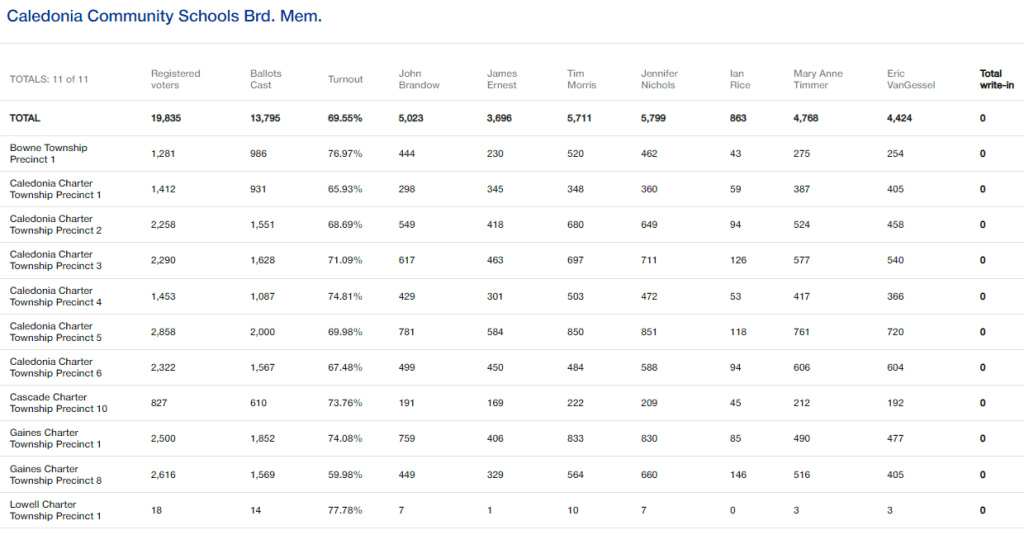Select the Bowne Township Precinct 1 row
The image size is (1024, 535).
pos(48,153)
